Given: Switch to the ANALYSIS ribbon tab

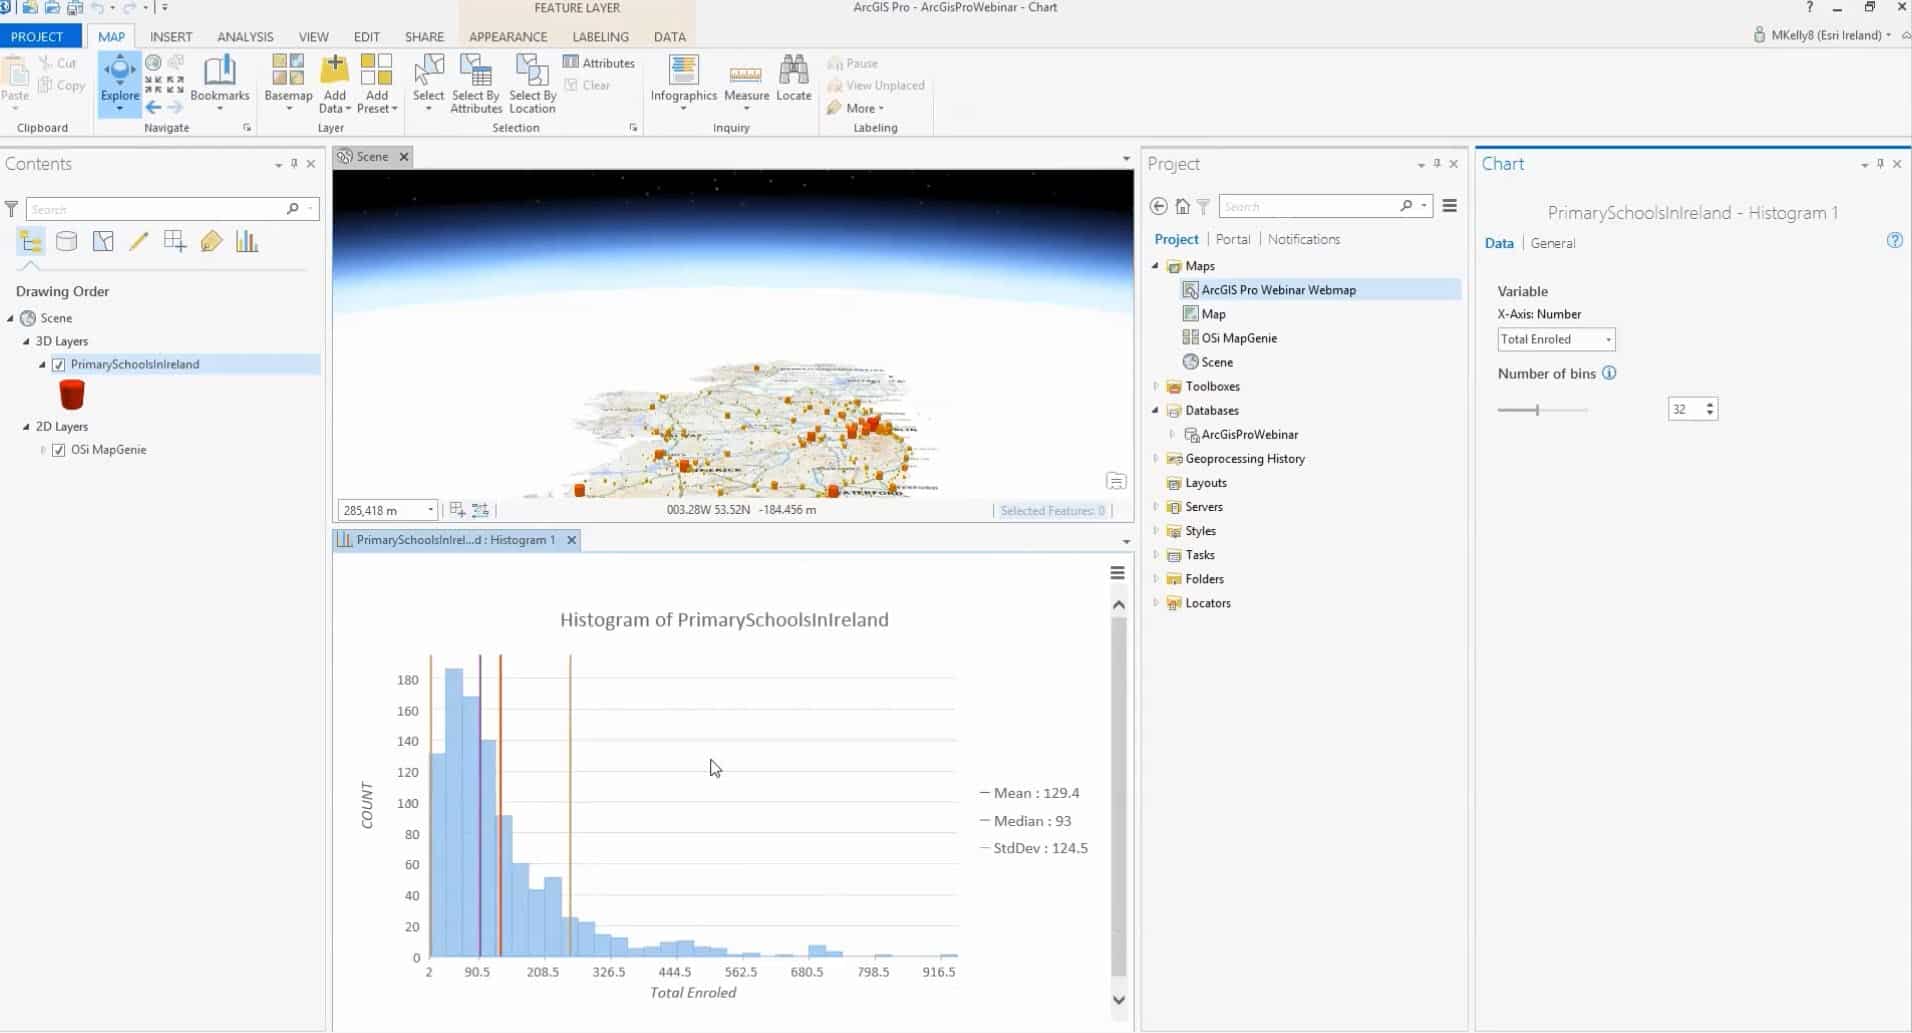Looking at the screenshot, I should pyautogui.click(x=245, y=37).
